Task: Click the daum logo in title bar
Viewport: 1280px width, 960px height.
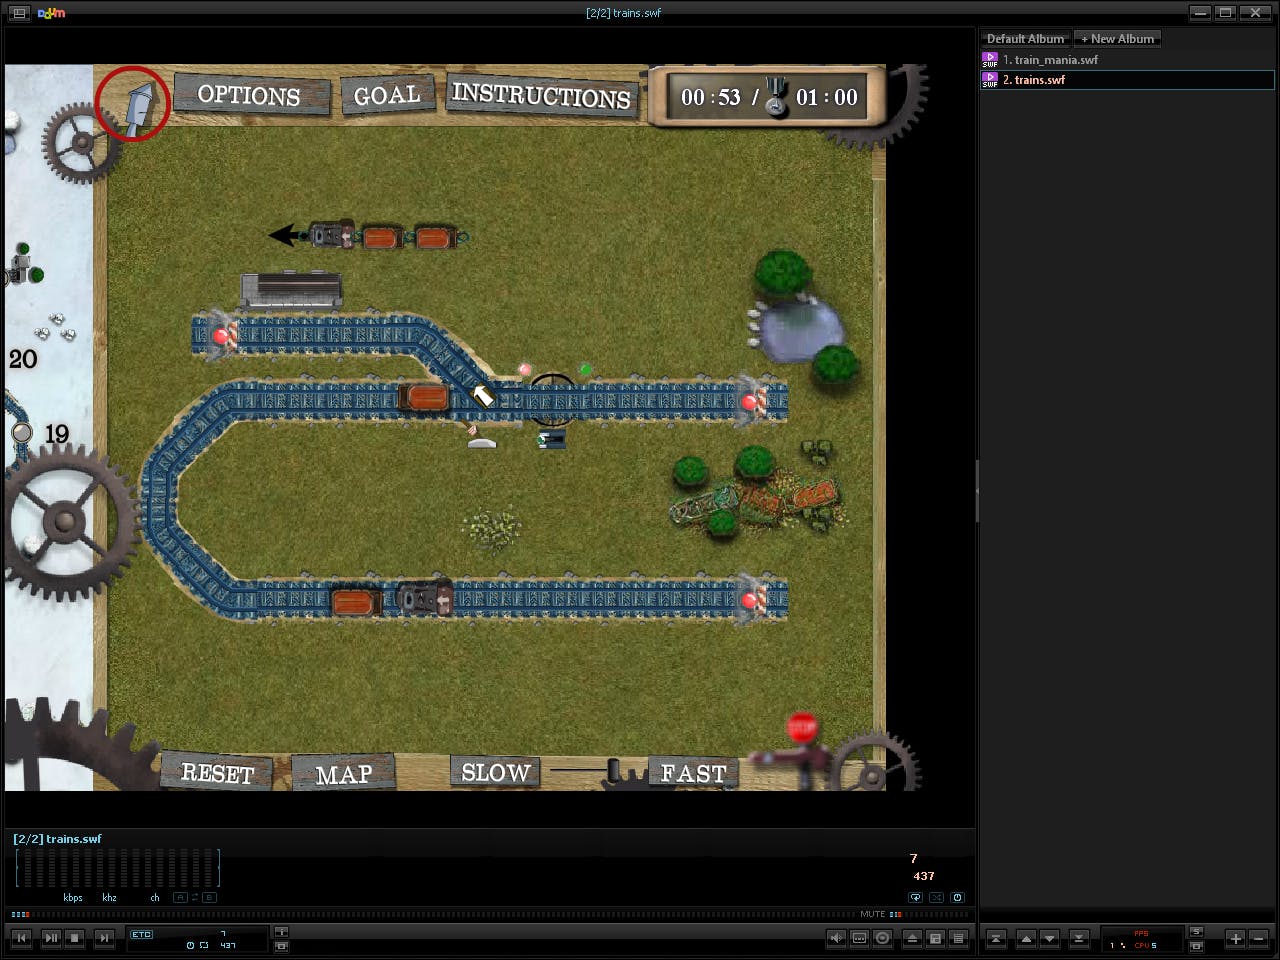Action: 51,13
